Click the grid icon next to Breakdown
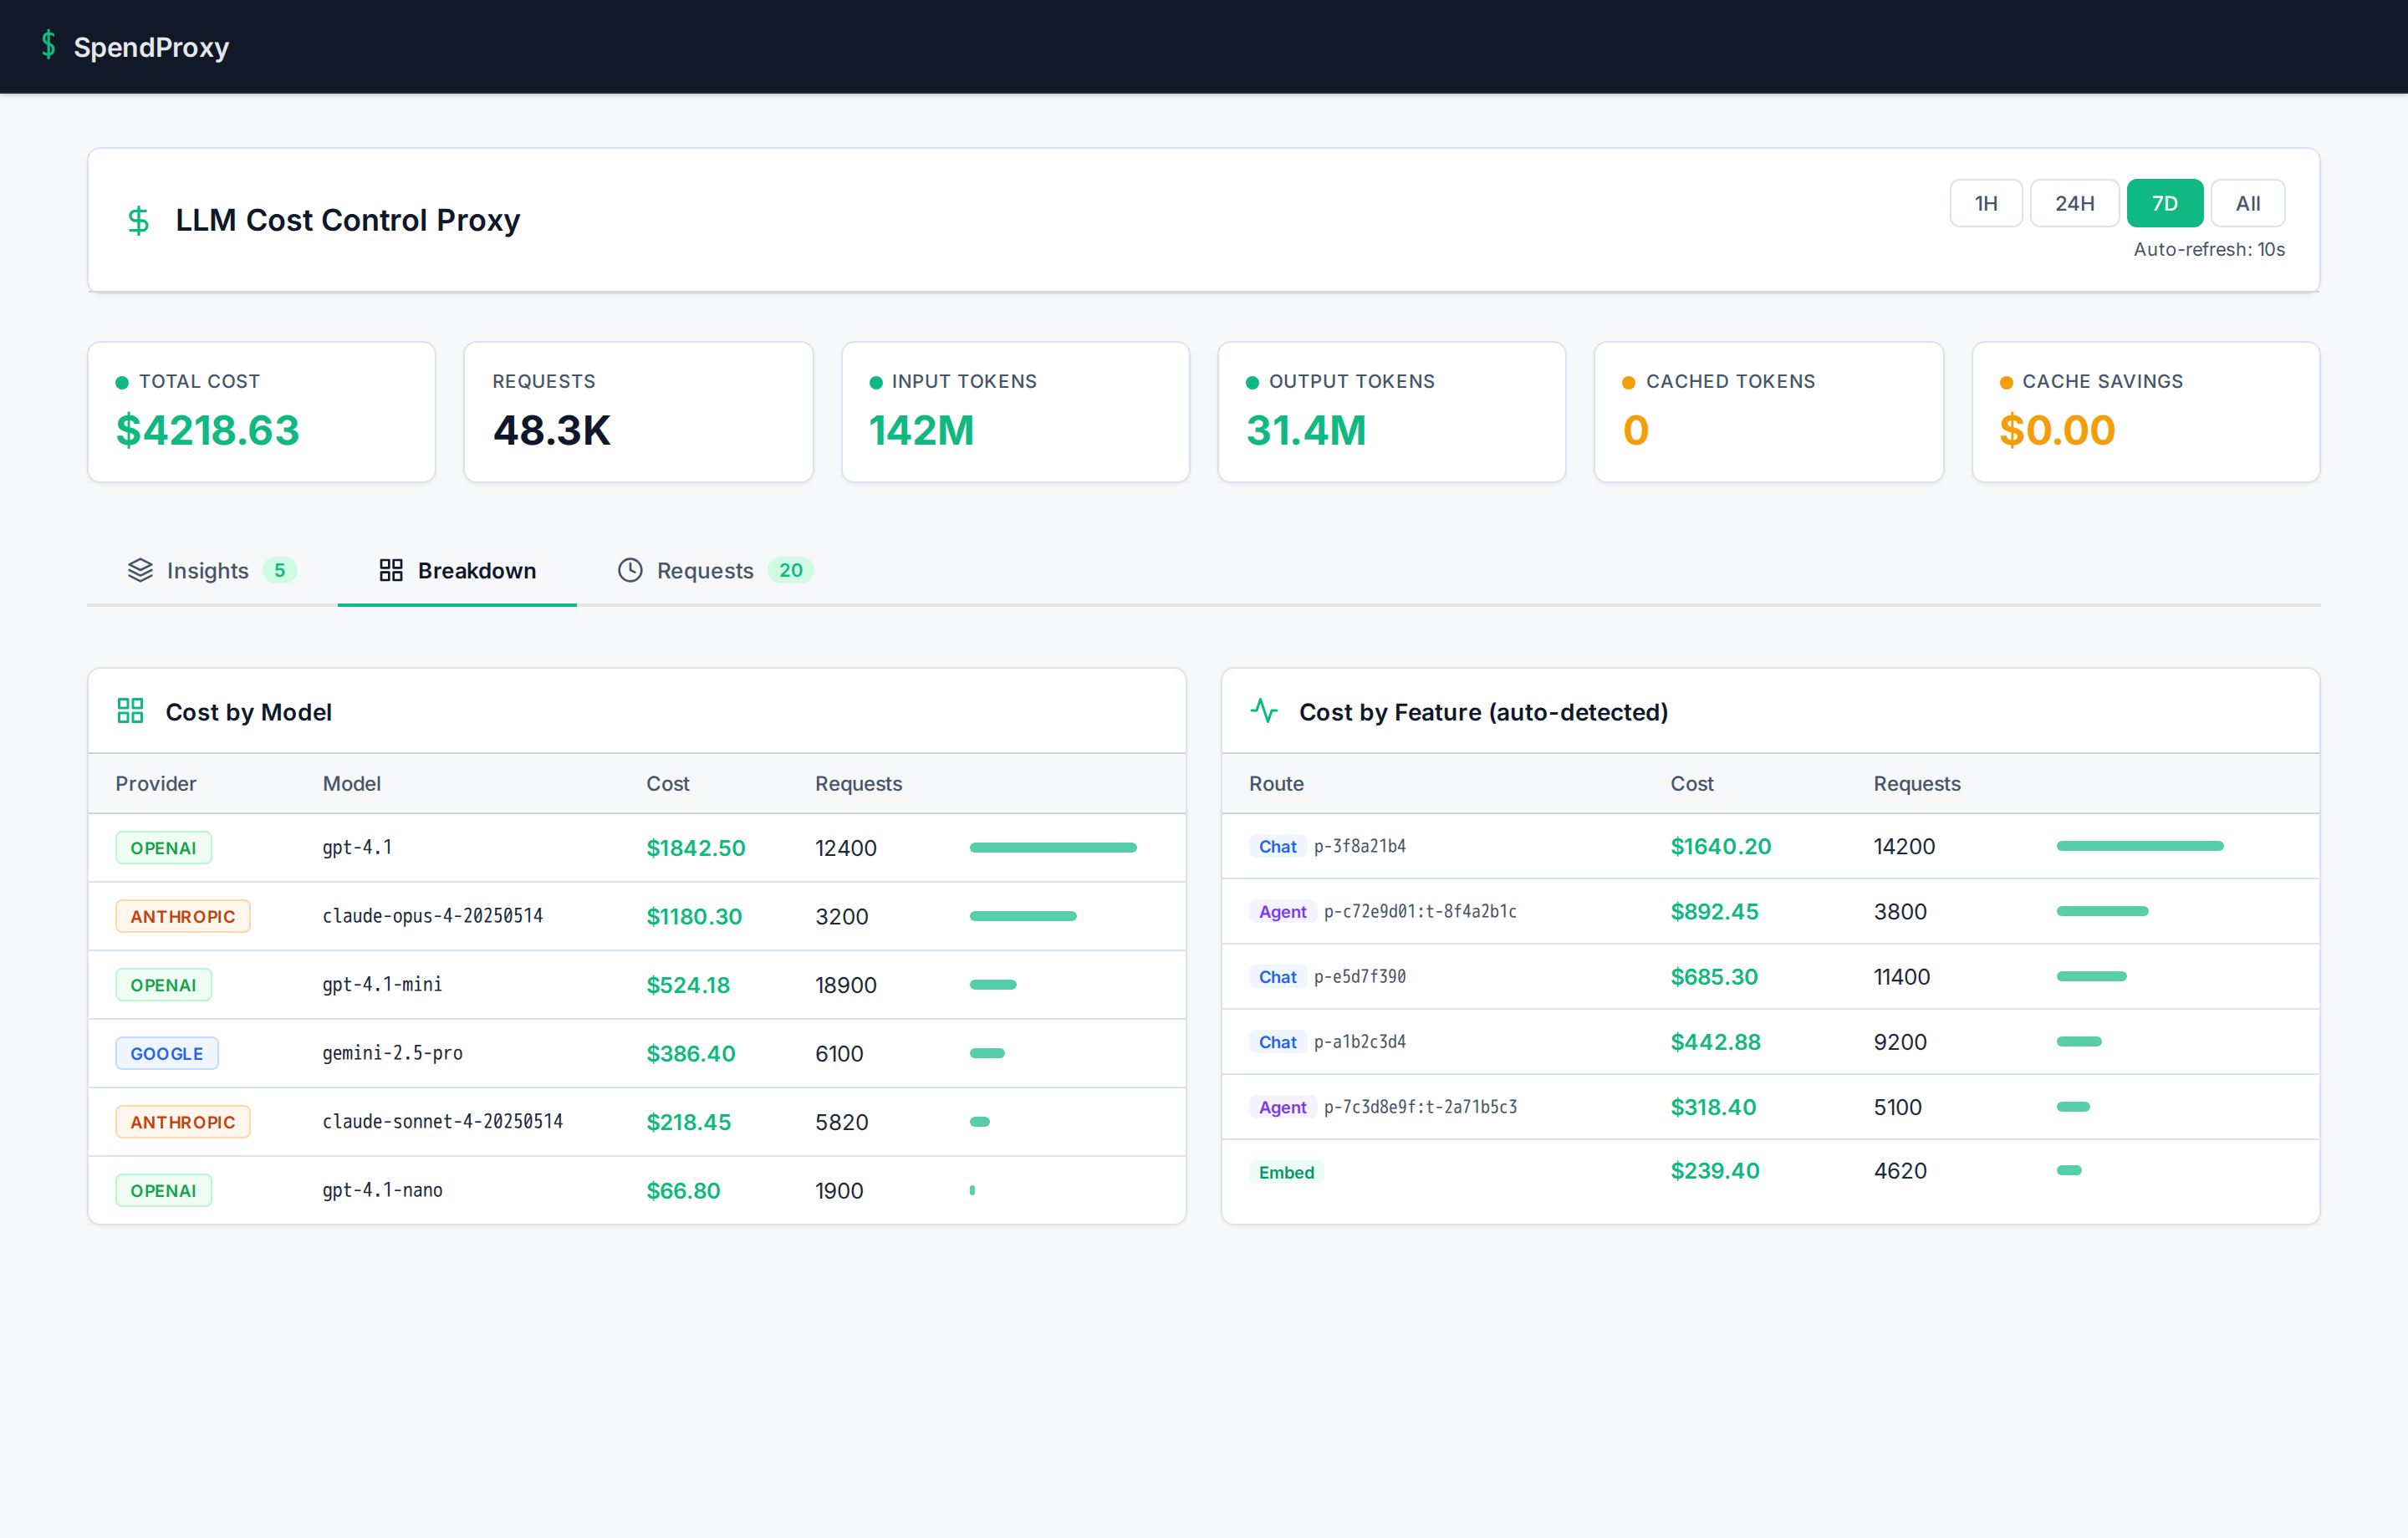Viewport: 2408px width, 1538px height. tap(391, 570)
